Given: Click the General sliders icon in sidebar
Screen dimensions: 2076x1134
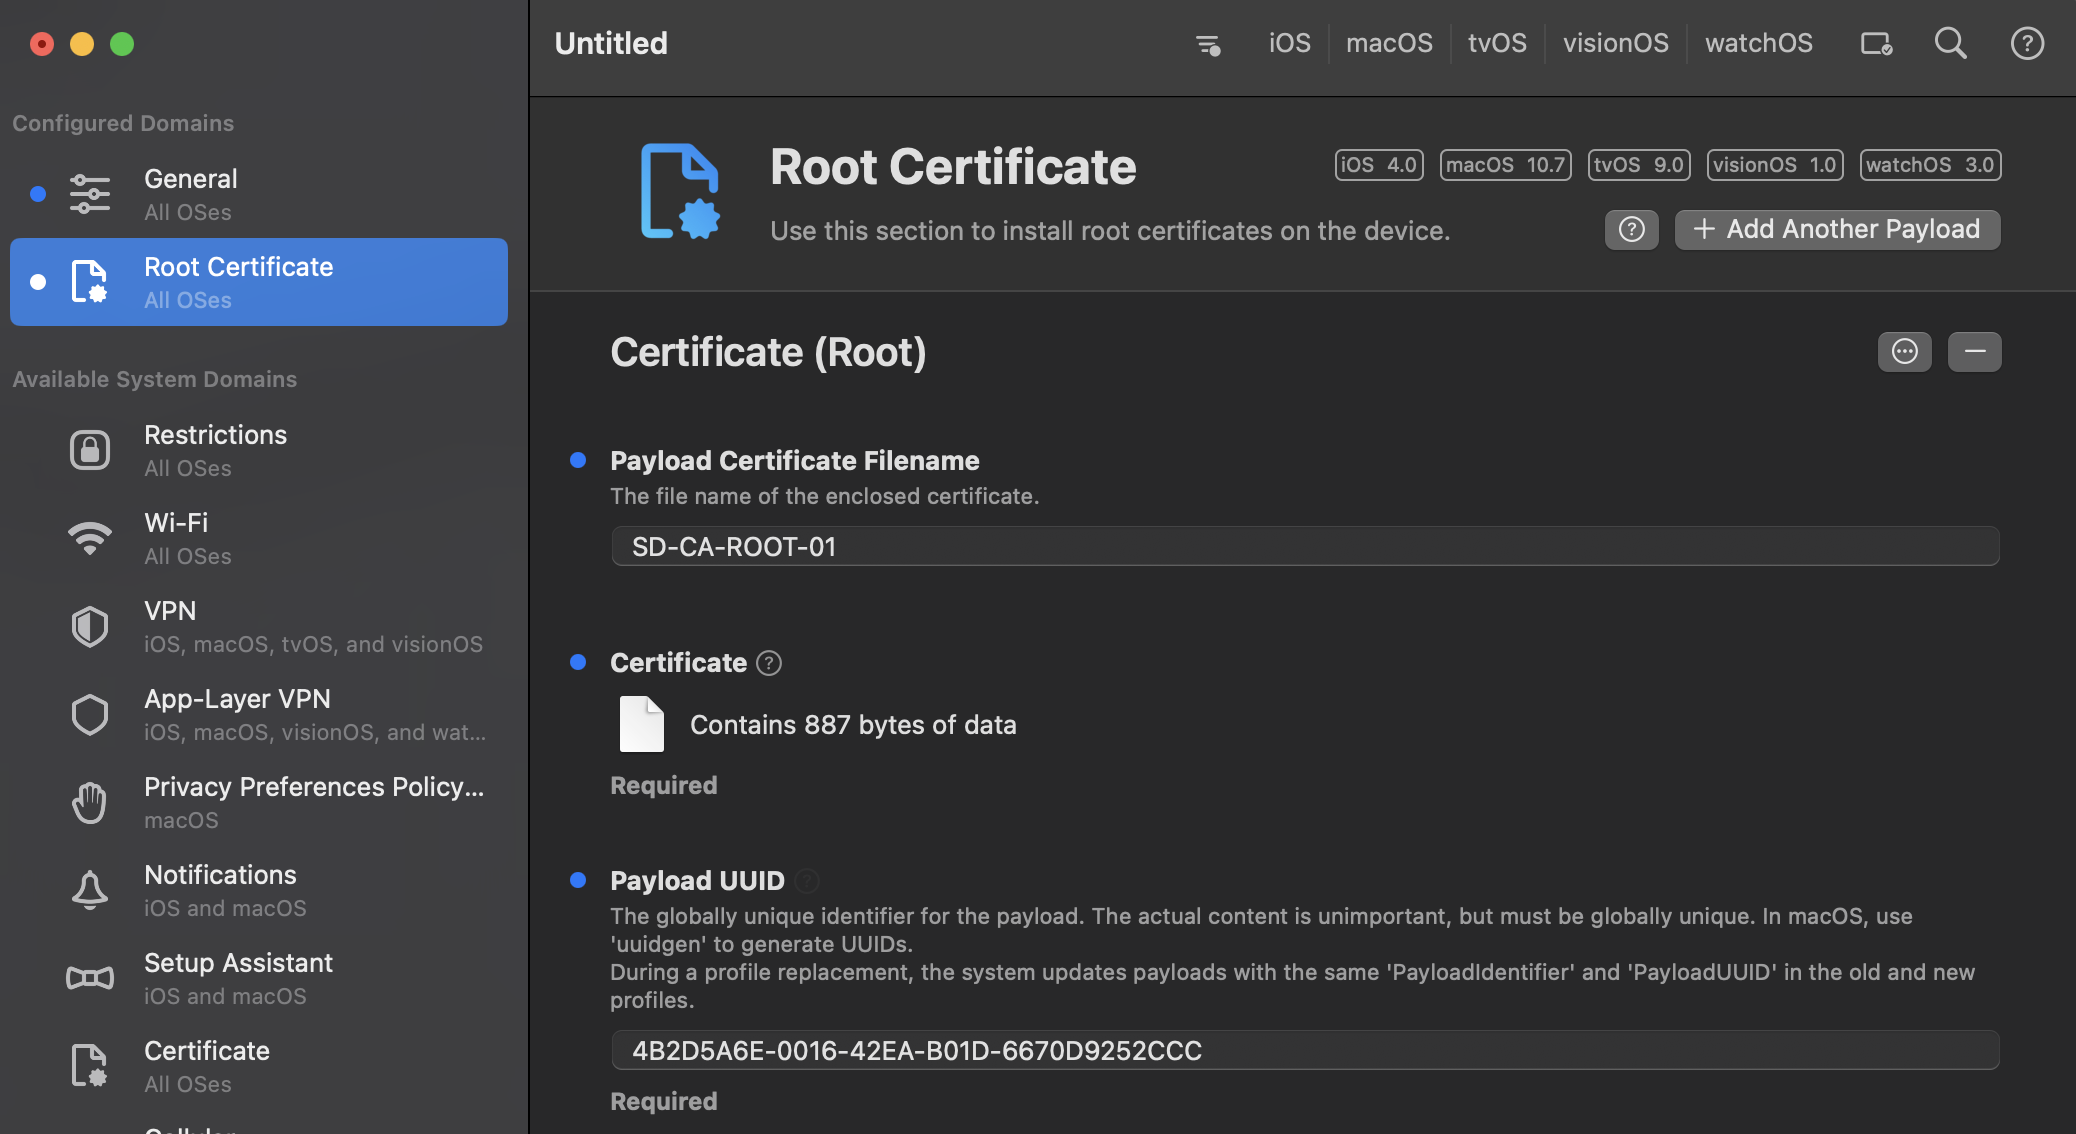Looking at the screenshot, I should (x=90, y=194).
